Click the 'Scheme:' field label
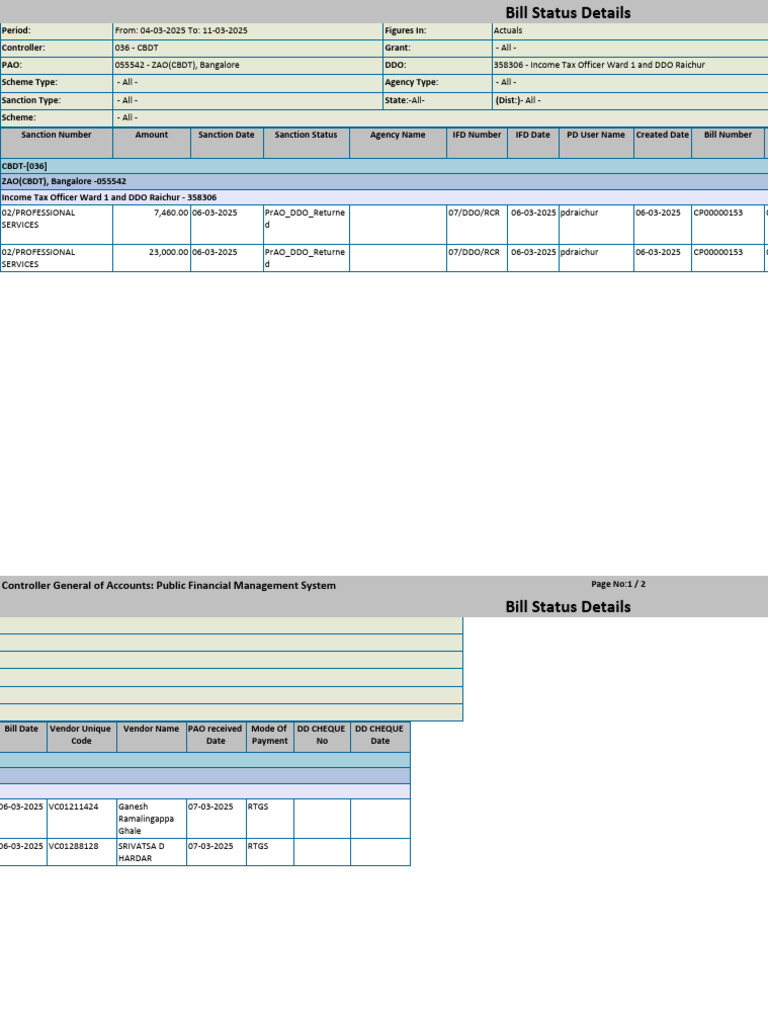This screenshot has width=768, height=1024. [x=18, y=118]
